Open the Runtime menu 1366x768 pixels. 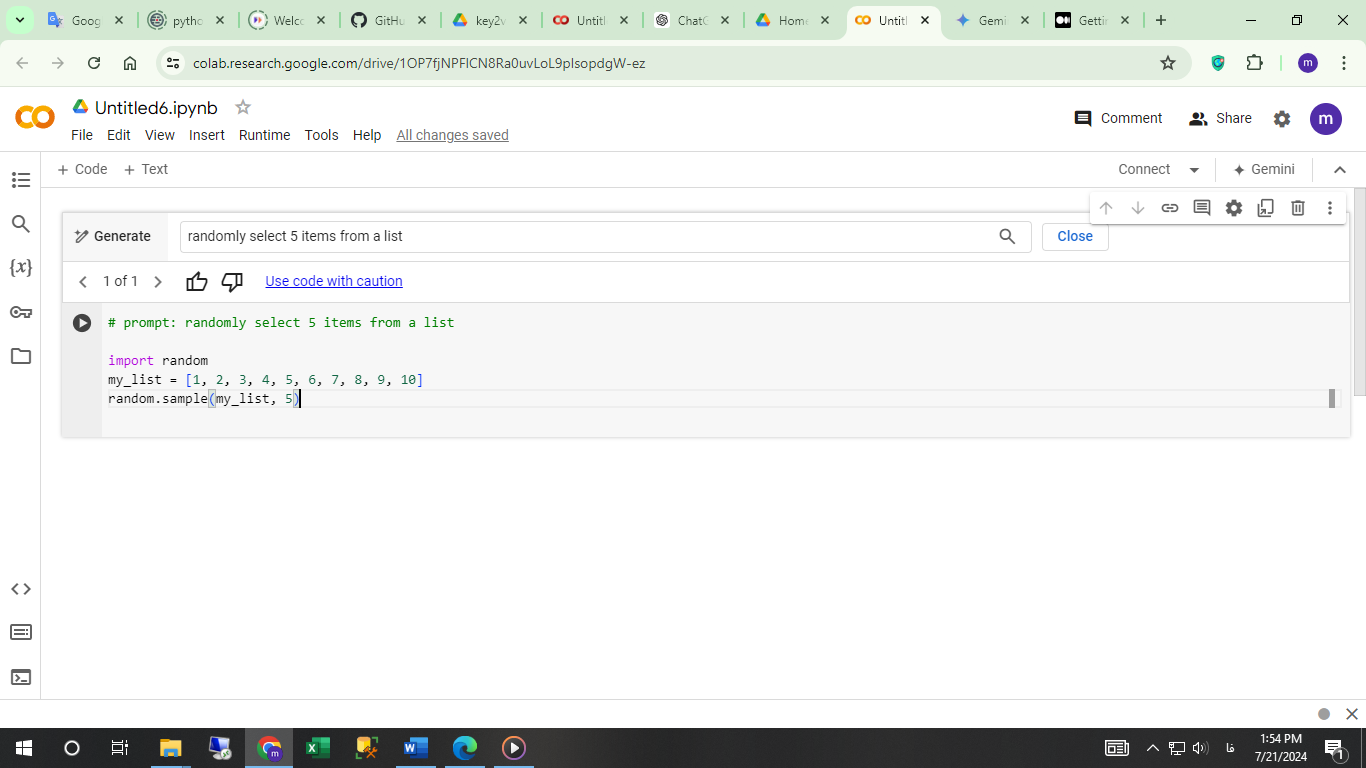pyautogui.click(x=265, y=135)
